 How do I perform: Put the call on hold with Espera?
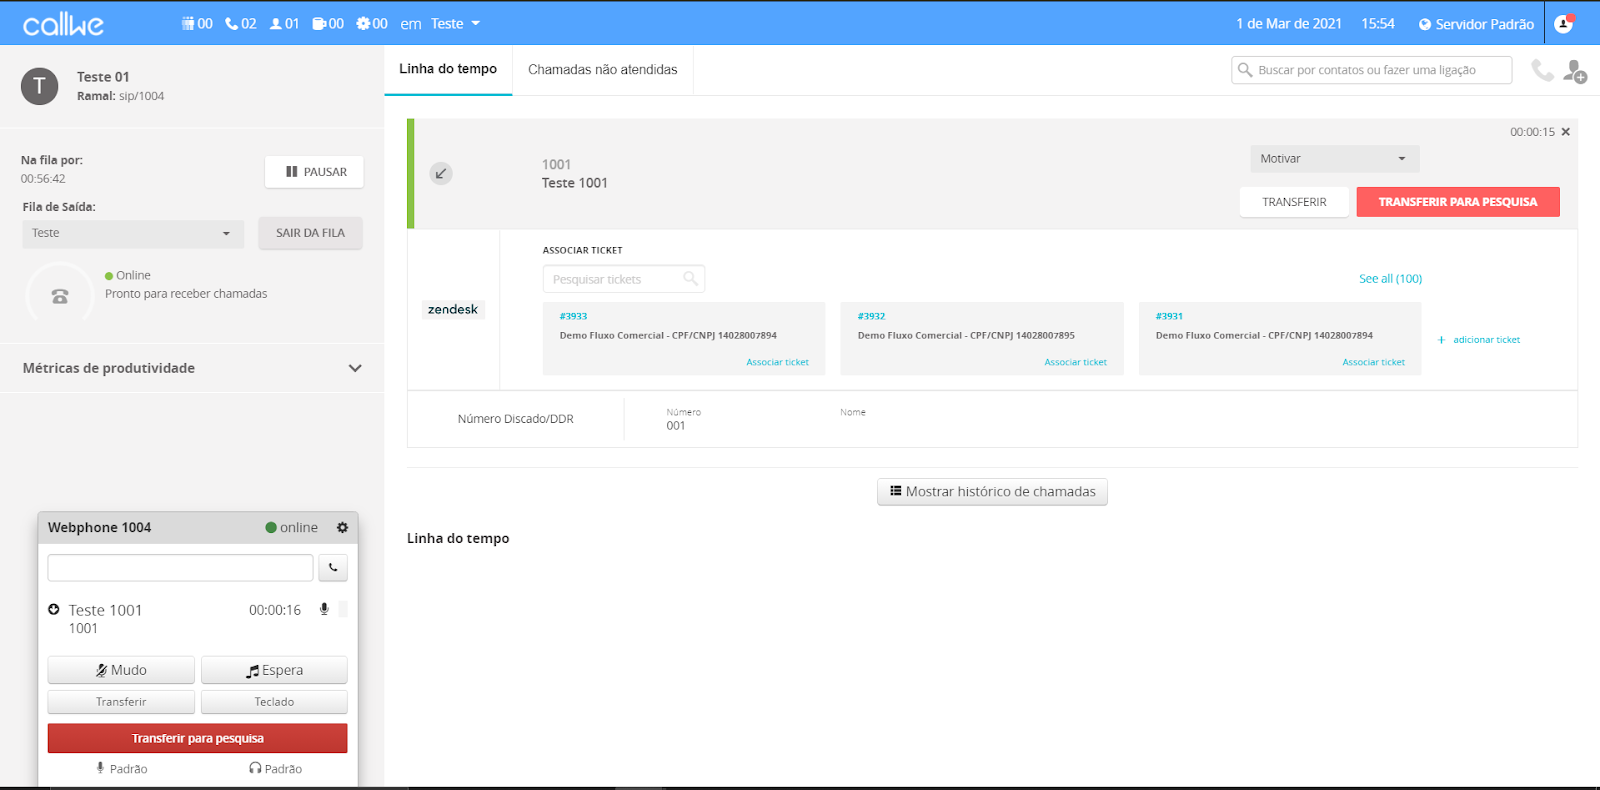[274, 670]
